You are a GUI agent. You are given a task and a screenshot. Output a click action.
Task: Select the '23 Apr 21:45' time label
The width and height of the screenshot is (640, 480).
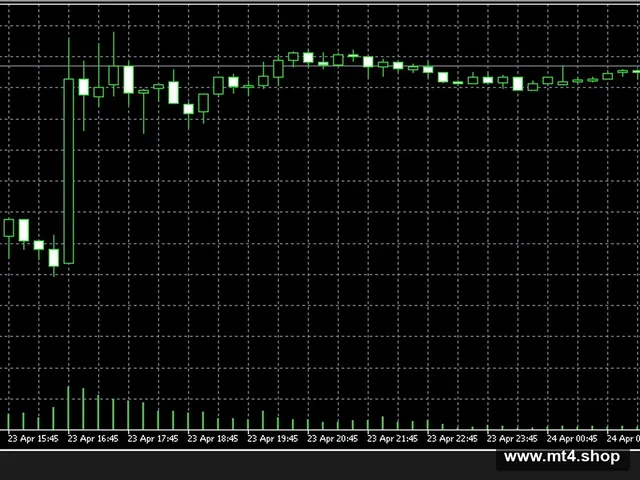click(x=393, y=439)
